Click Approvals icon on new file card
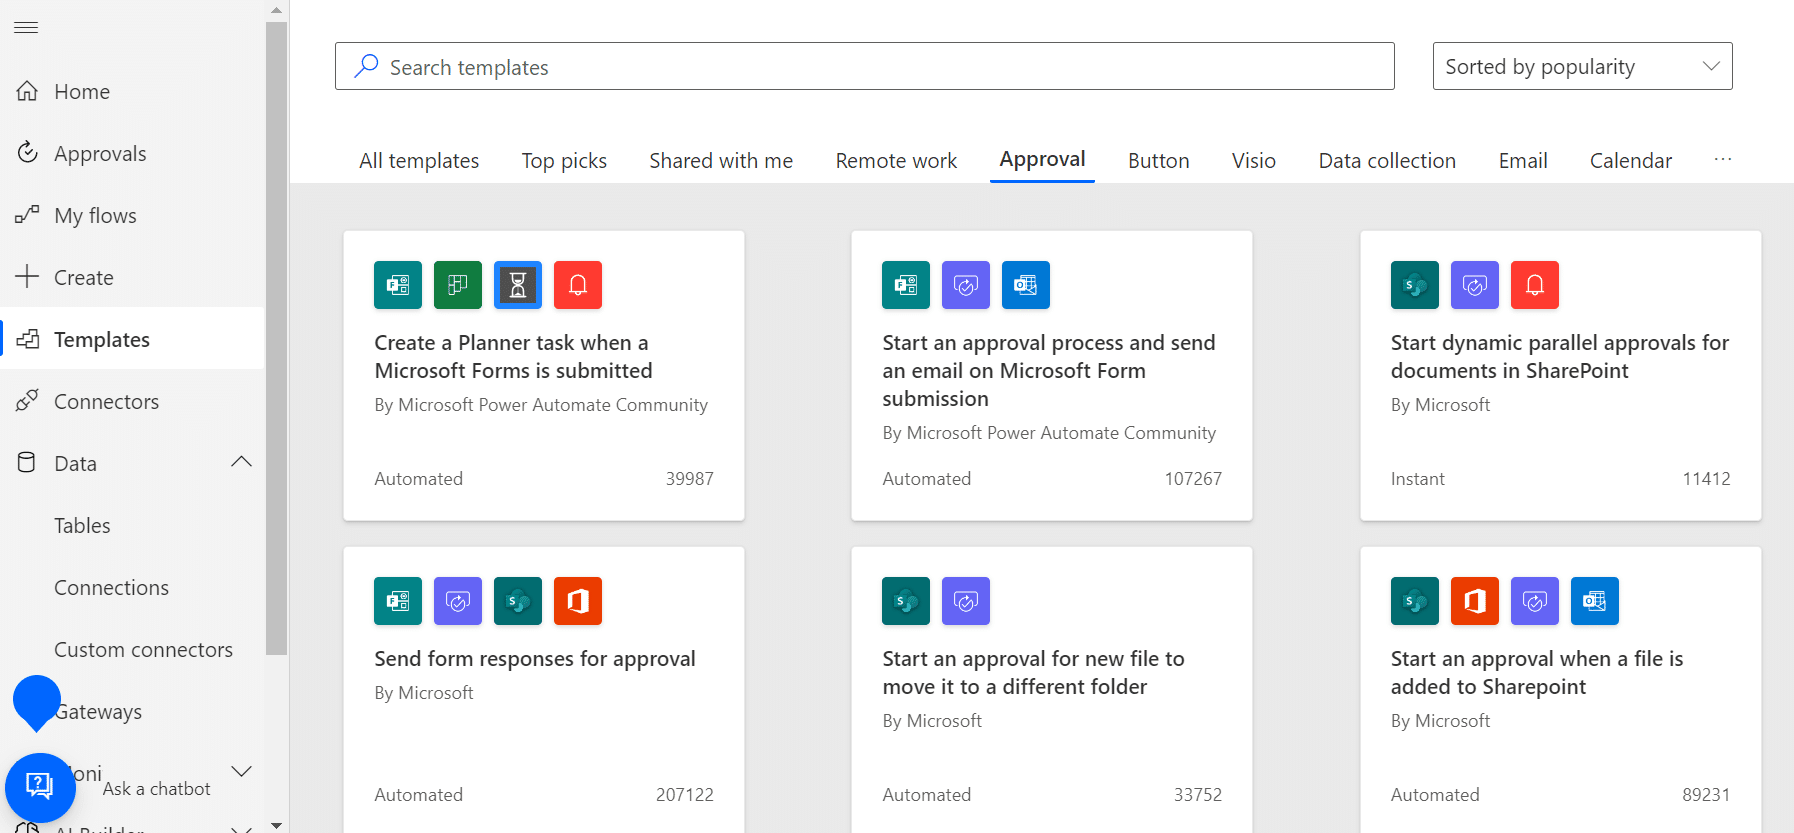Image resolution: width=1794 pixels, height=833 pixels. point(966,601)
